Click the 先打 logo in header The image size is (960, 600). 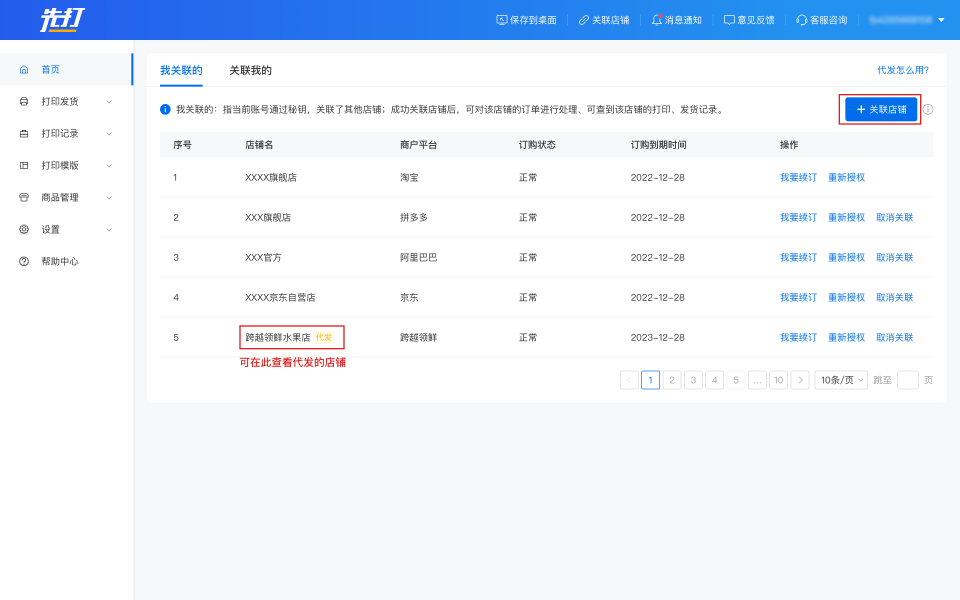click(61, 19)
